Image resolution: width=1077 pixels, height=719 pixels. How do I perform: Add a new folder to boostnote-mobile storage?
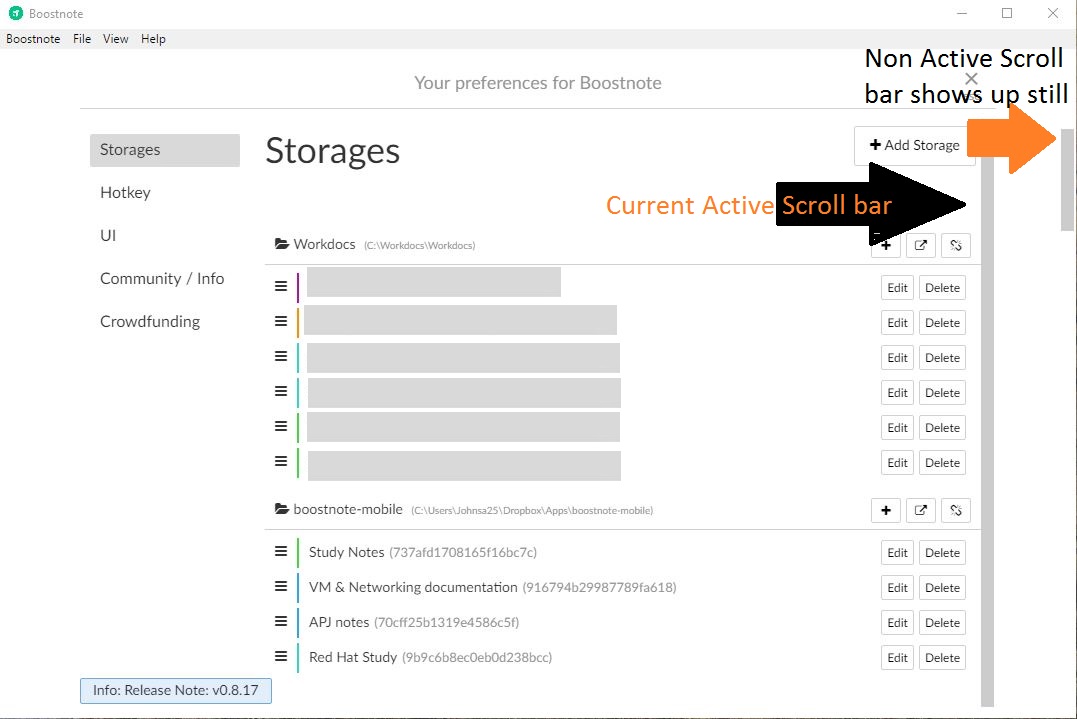886,510
